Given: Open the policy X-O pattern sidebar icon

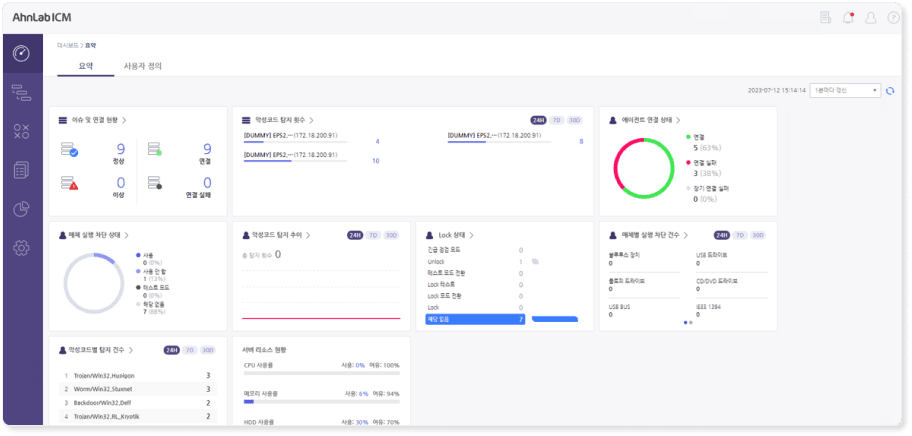Looking at the screenshot, I should [x=22, y=131].
